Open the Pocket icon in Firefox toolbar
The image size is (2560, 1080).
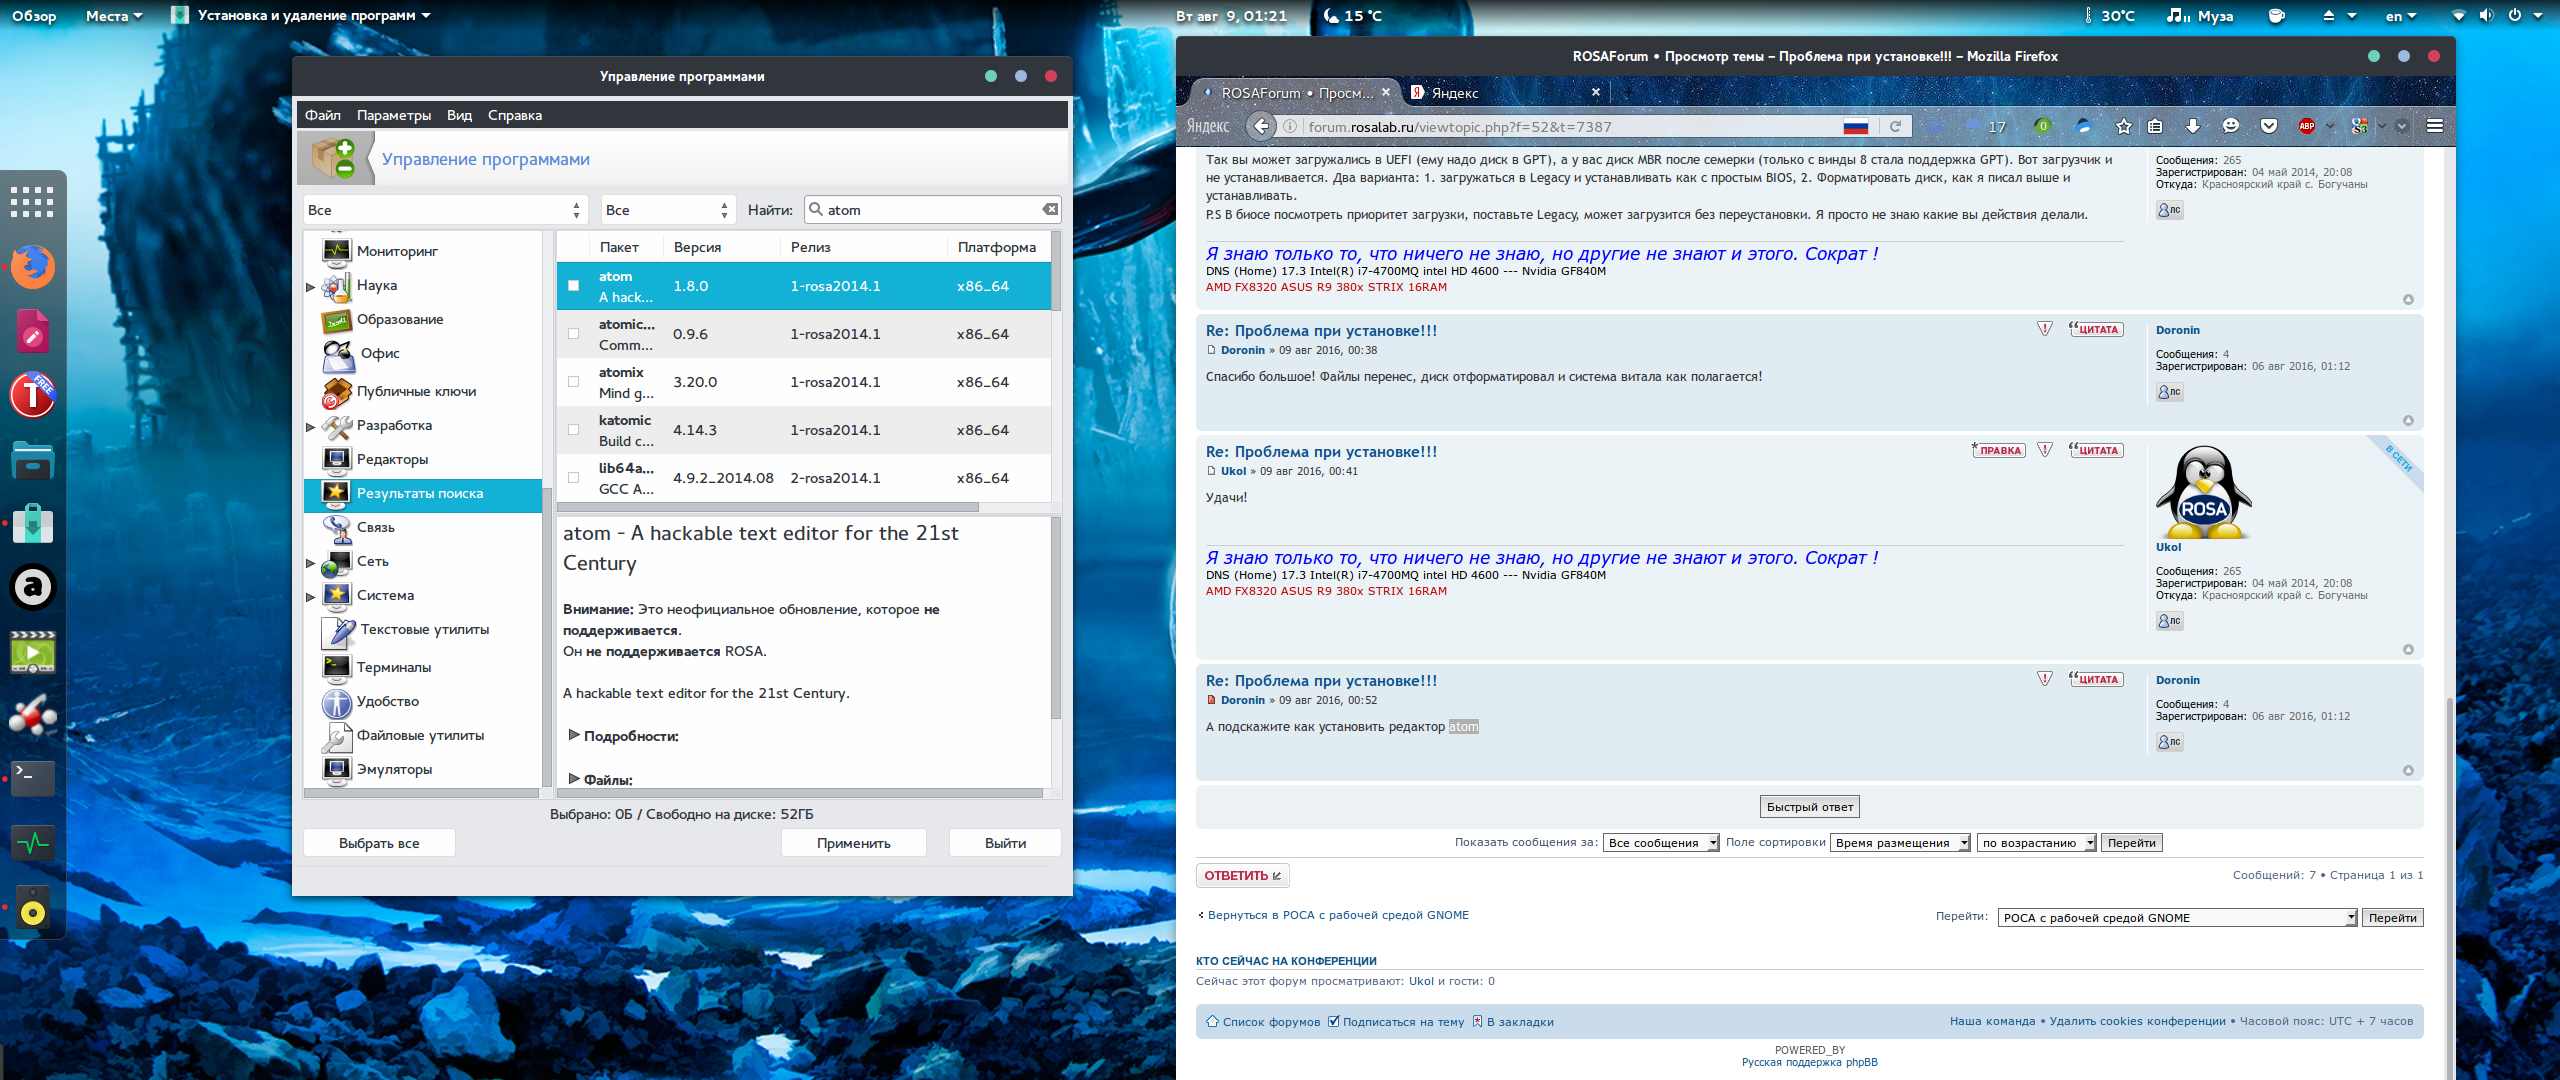point(2269,126)
